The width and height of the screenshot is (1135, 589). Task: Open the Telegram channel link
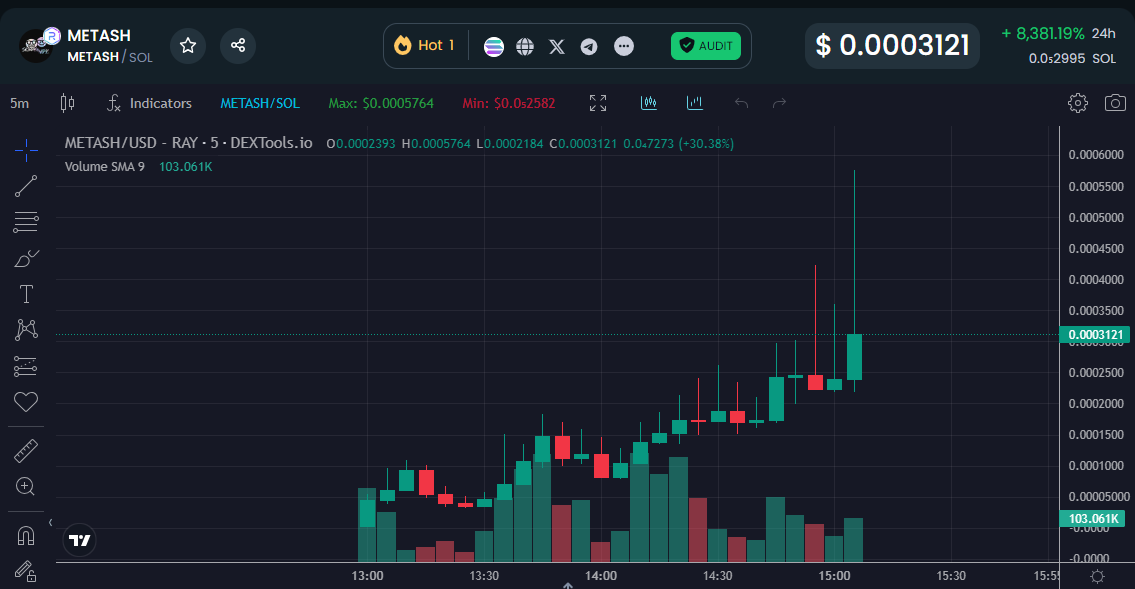click(589, 46)
